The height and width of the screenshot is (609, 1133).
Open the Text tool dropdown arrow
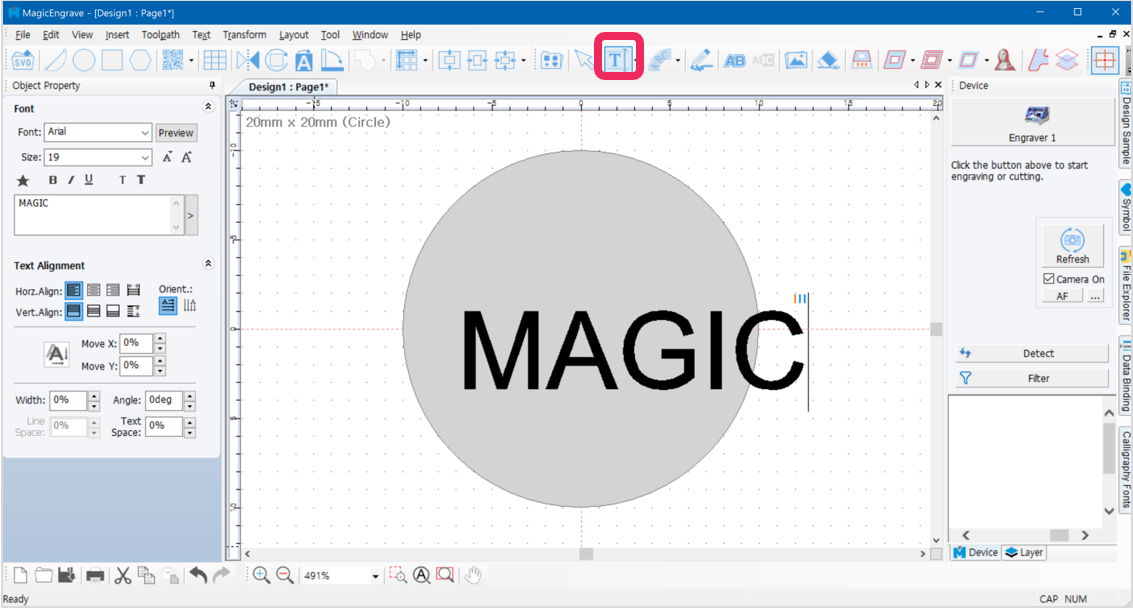click(636, 61)
